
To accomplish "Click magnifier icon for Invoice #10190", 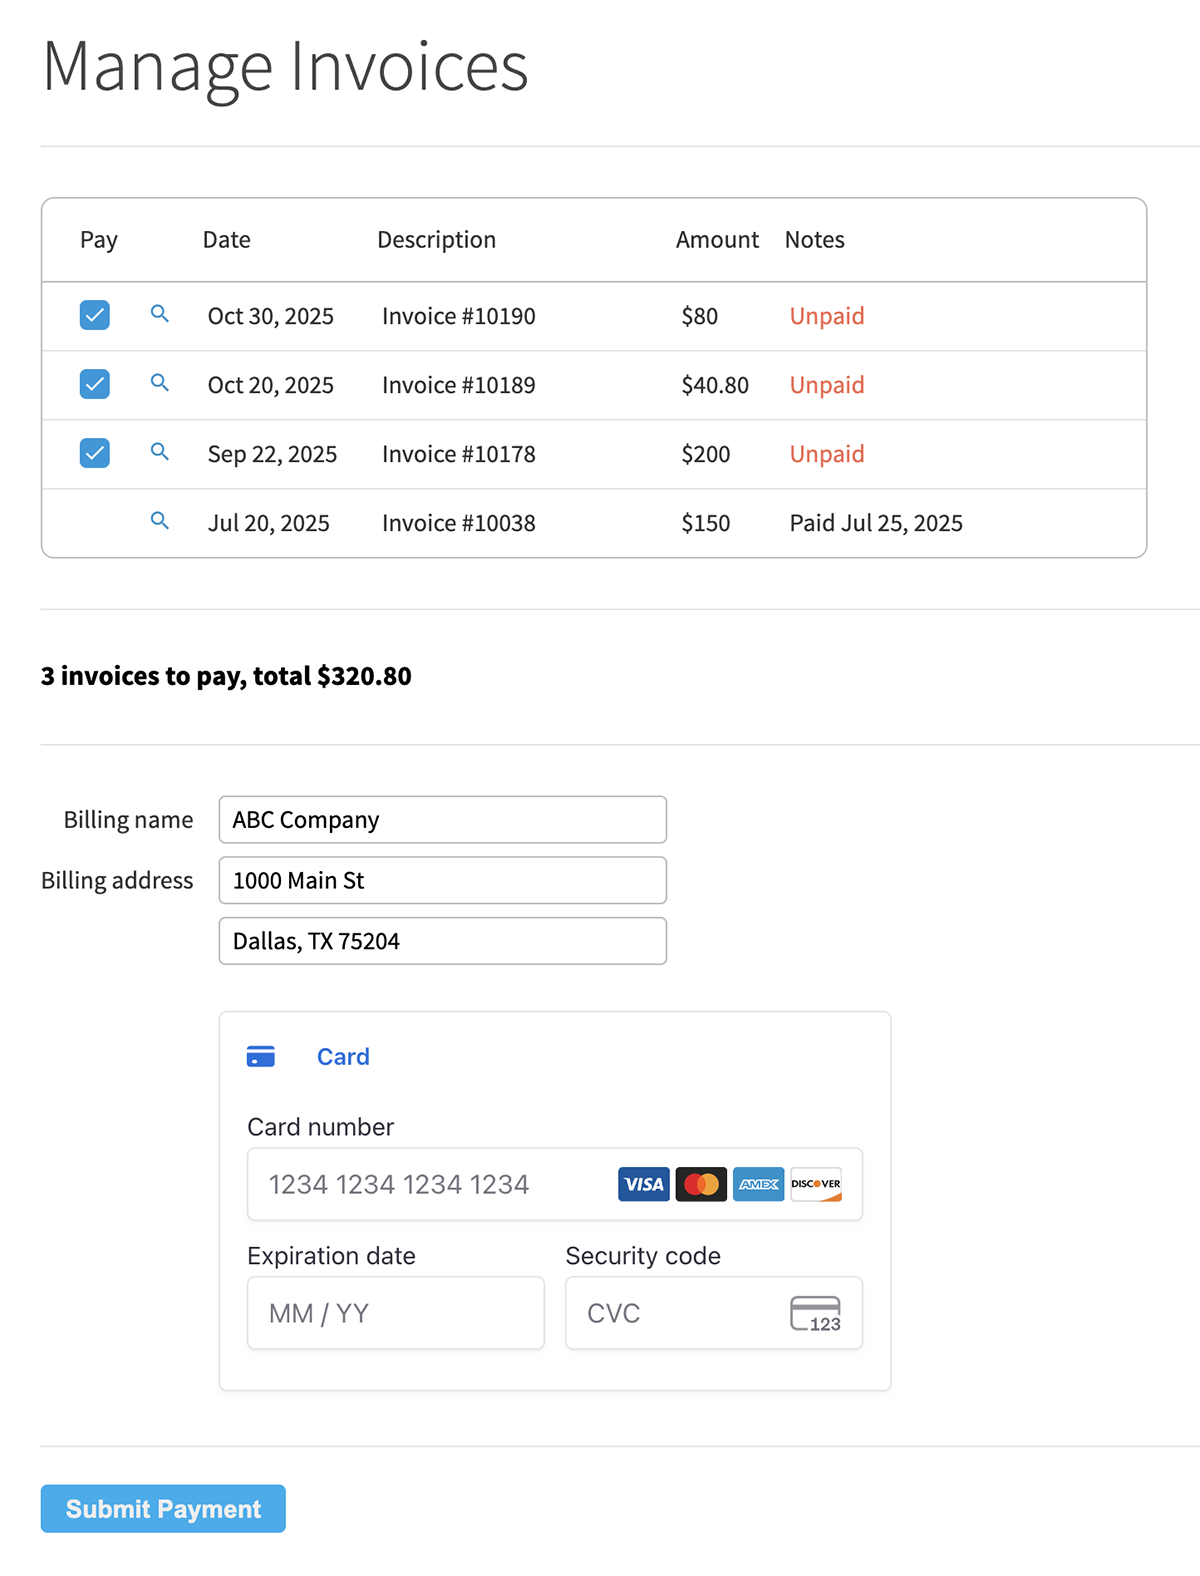I will click(159, 314).
